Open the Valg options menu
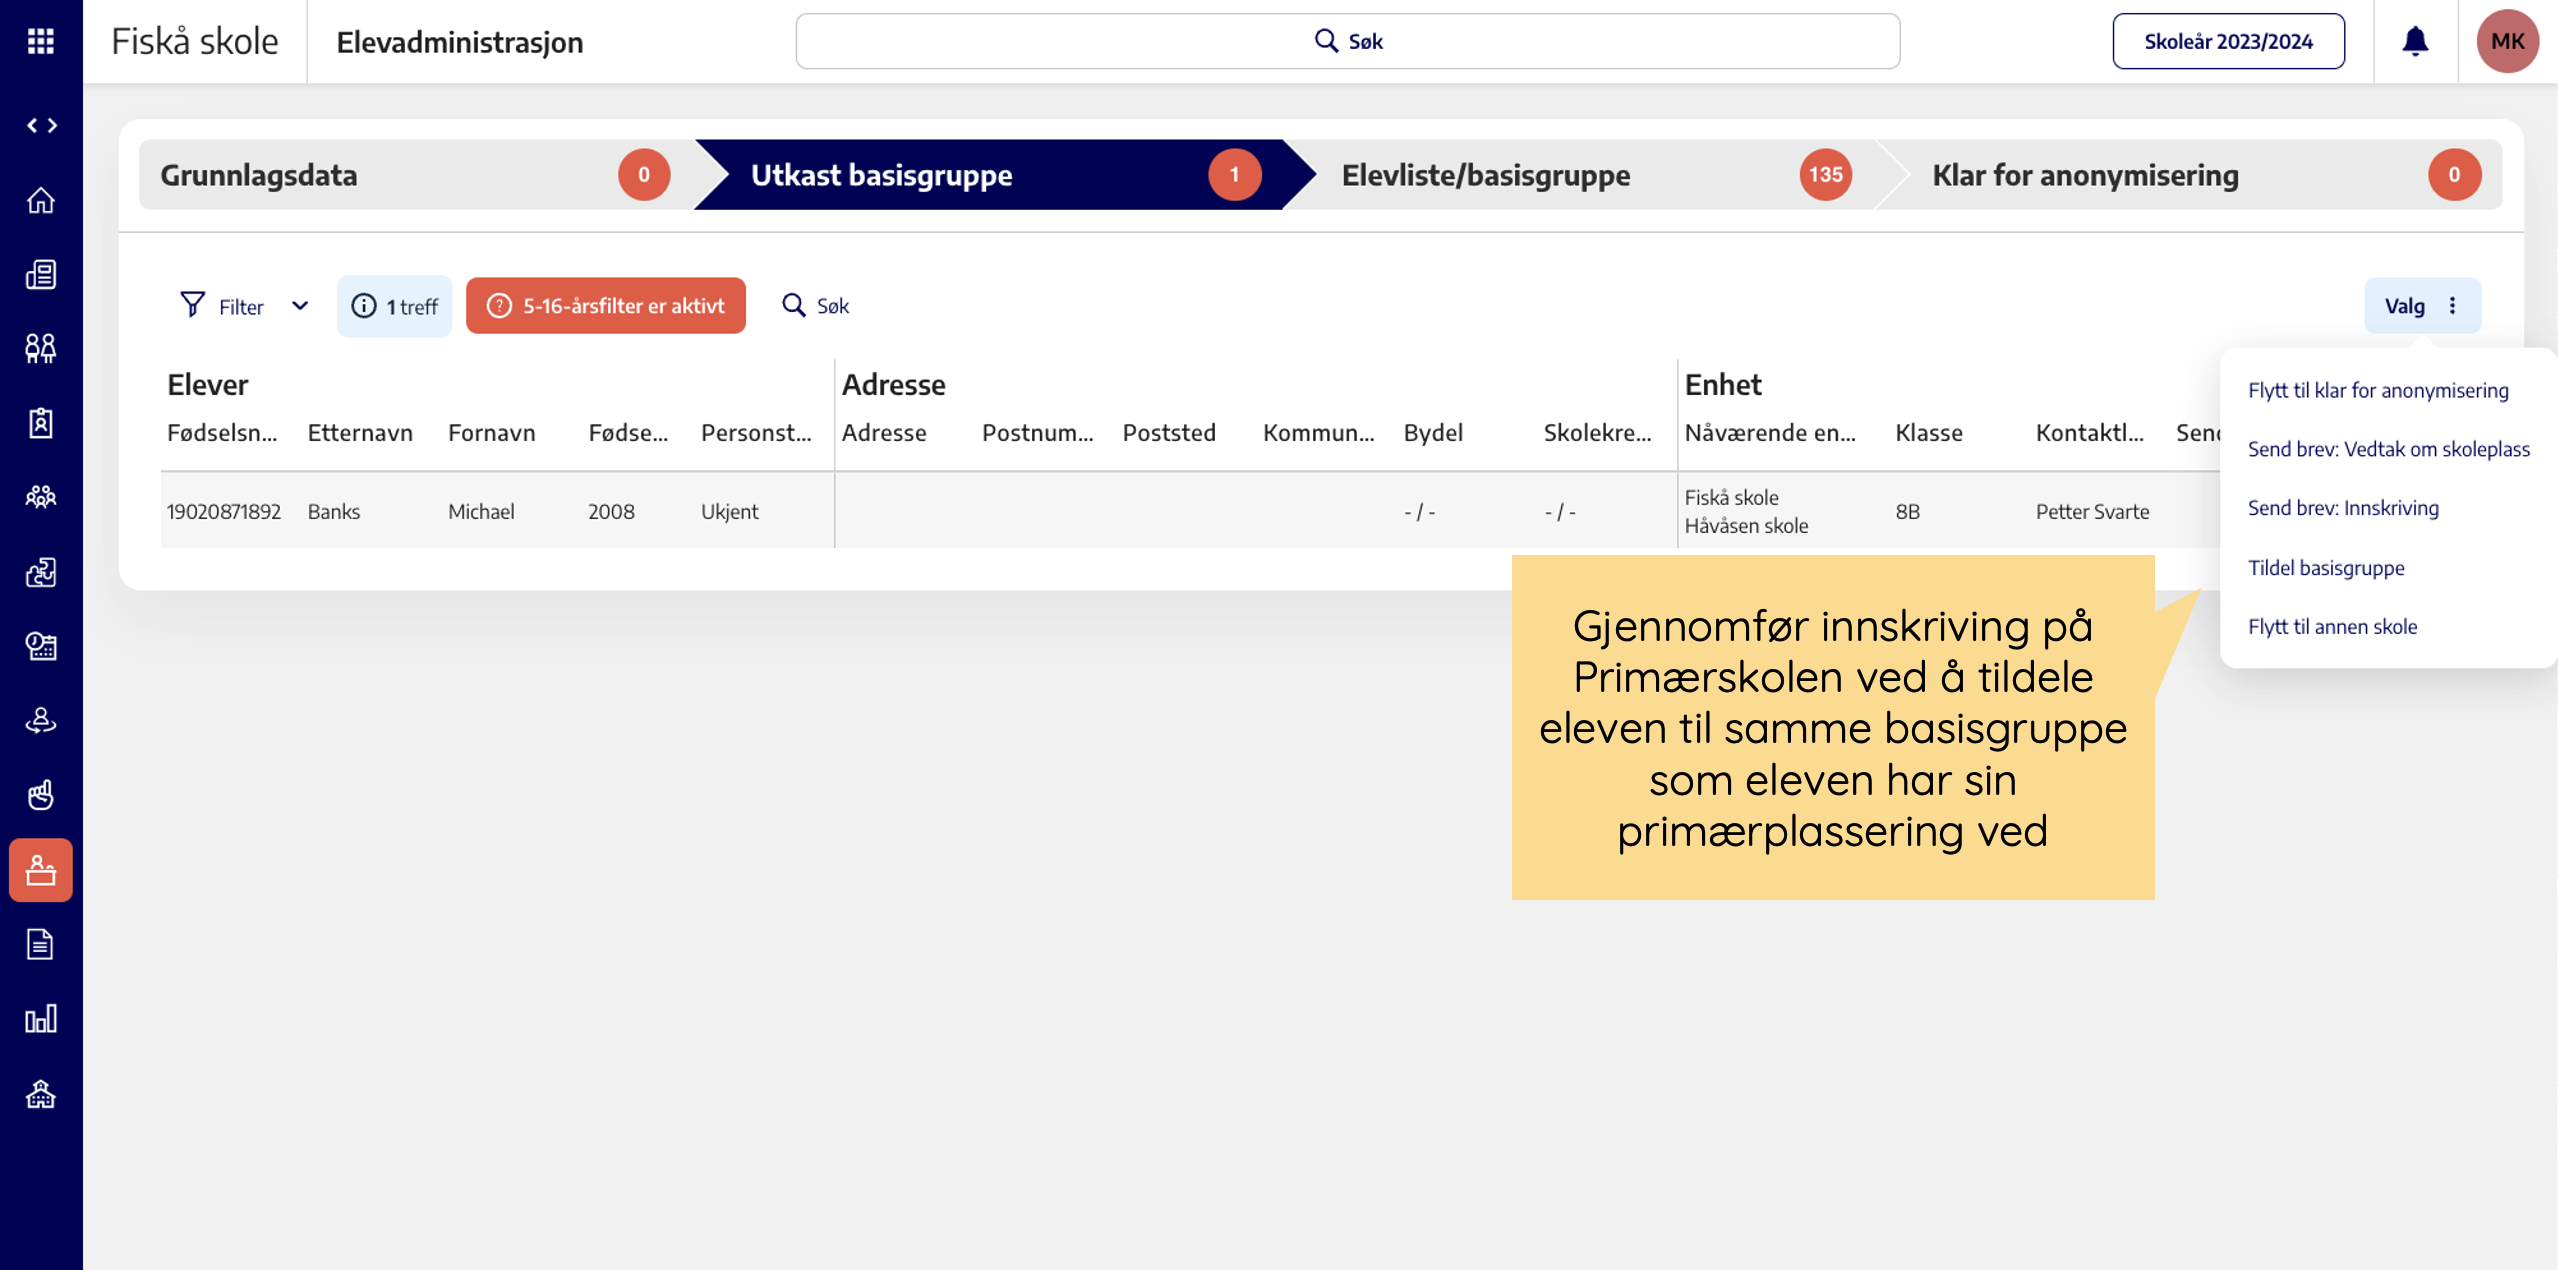 pyautogui.click(x=2421, y=305)
